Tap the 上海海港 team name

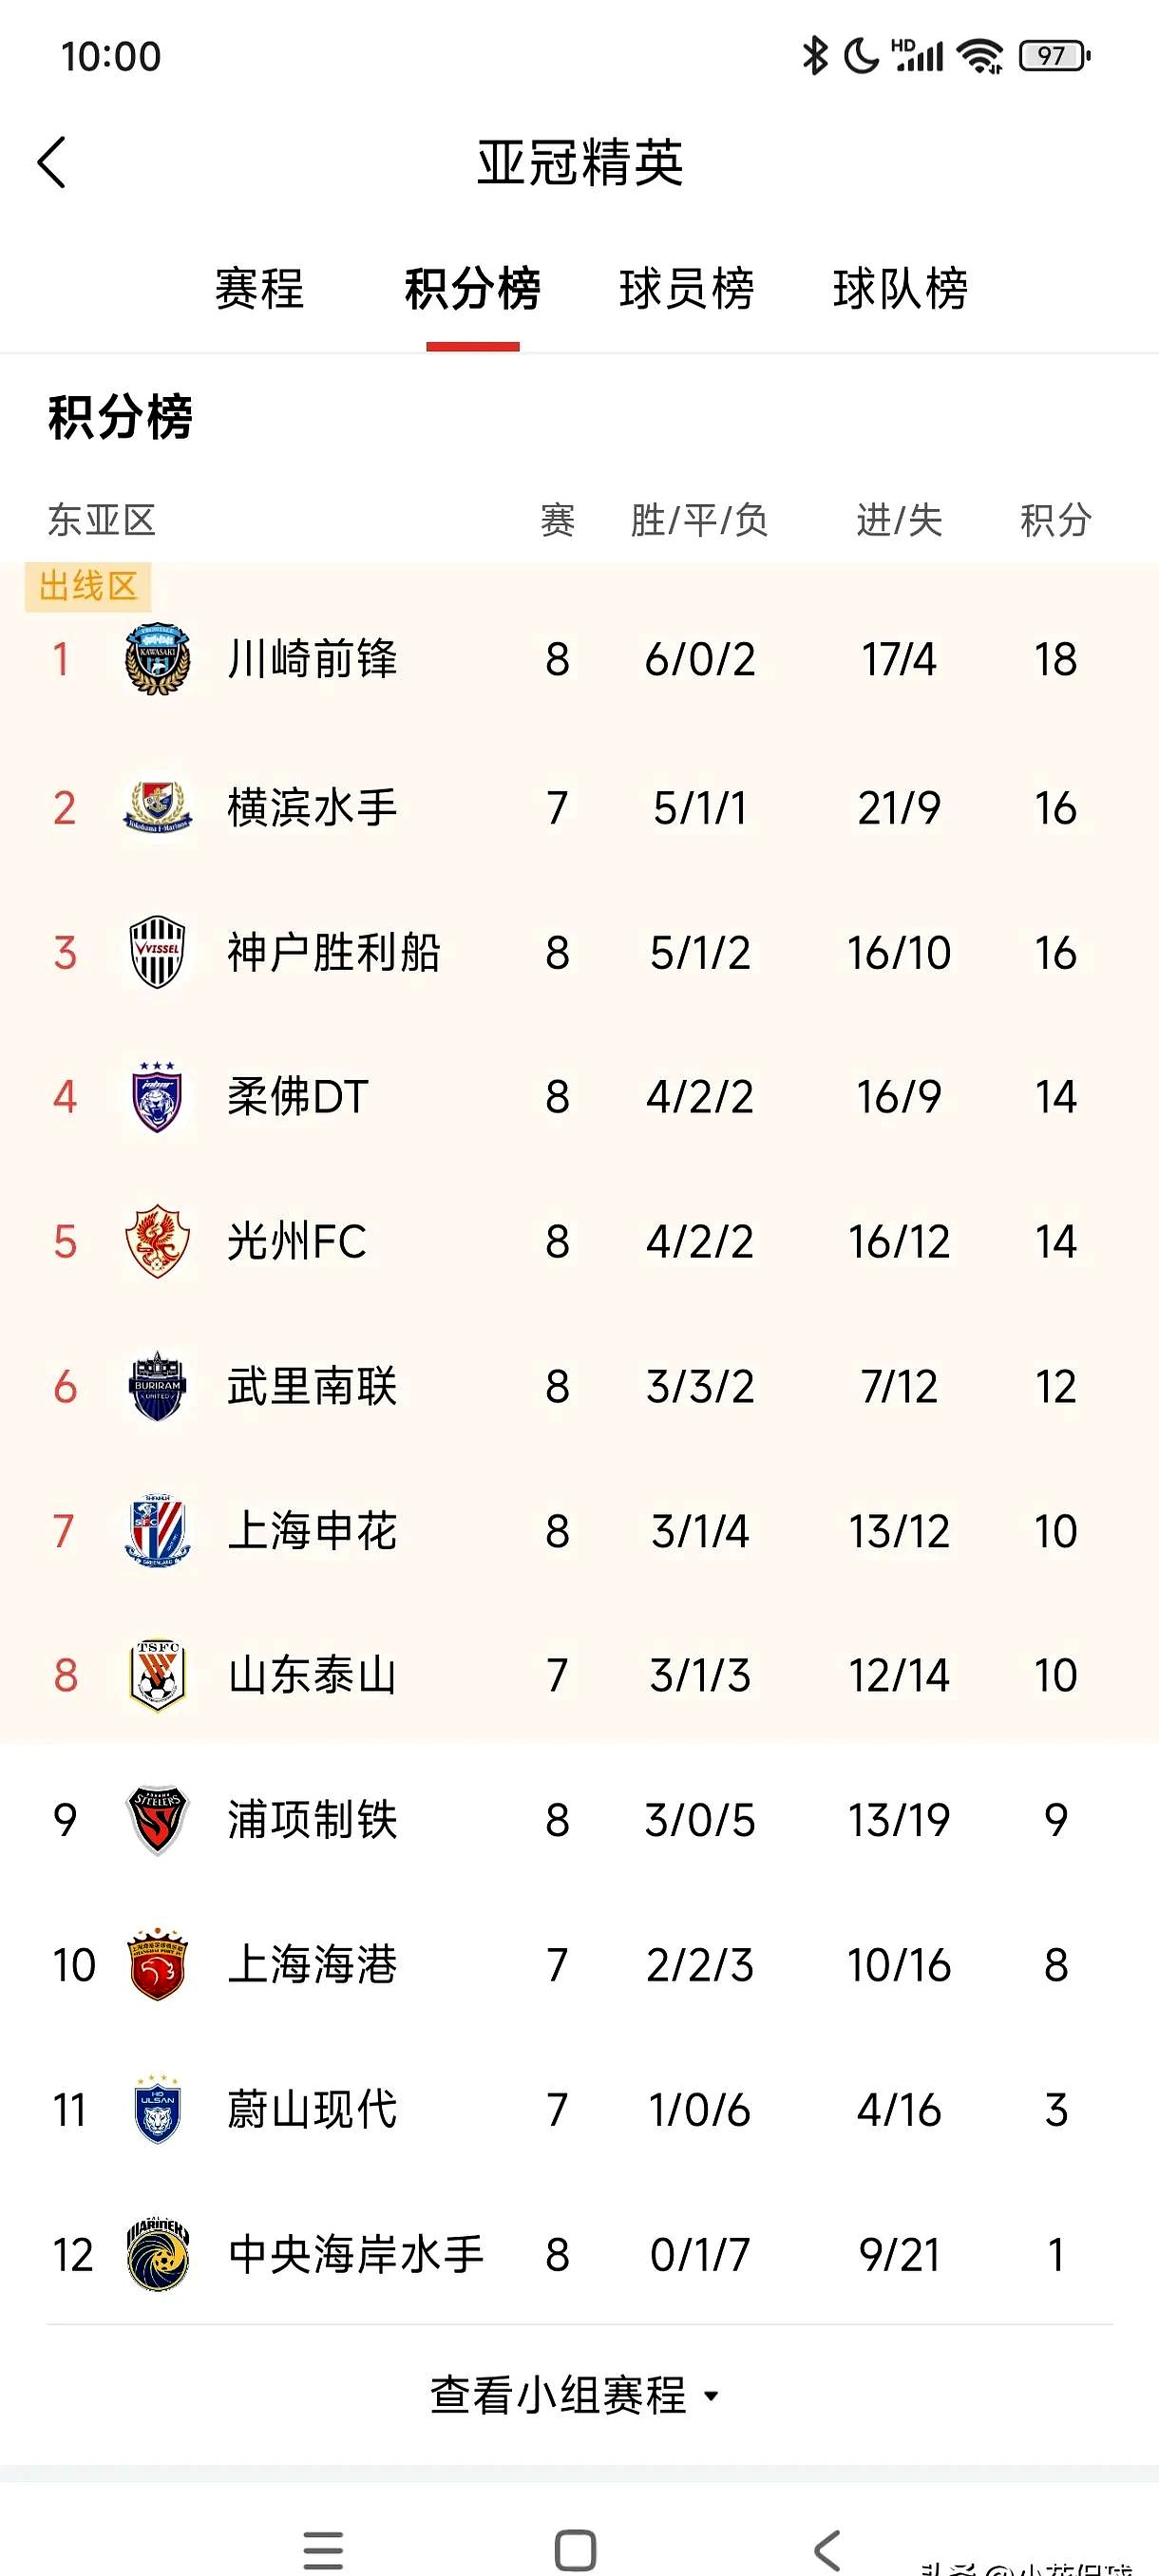click(312, 1965)
